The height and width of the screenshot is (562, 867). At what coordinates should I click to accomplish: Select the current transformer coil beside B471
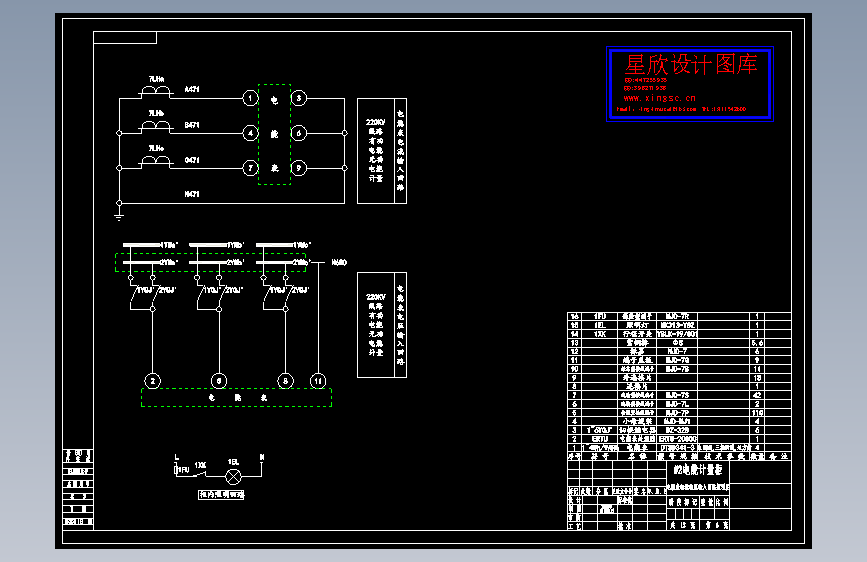point(156,127)
